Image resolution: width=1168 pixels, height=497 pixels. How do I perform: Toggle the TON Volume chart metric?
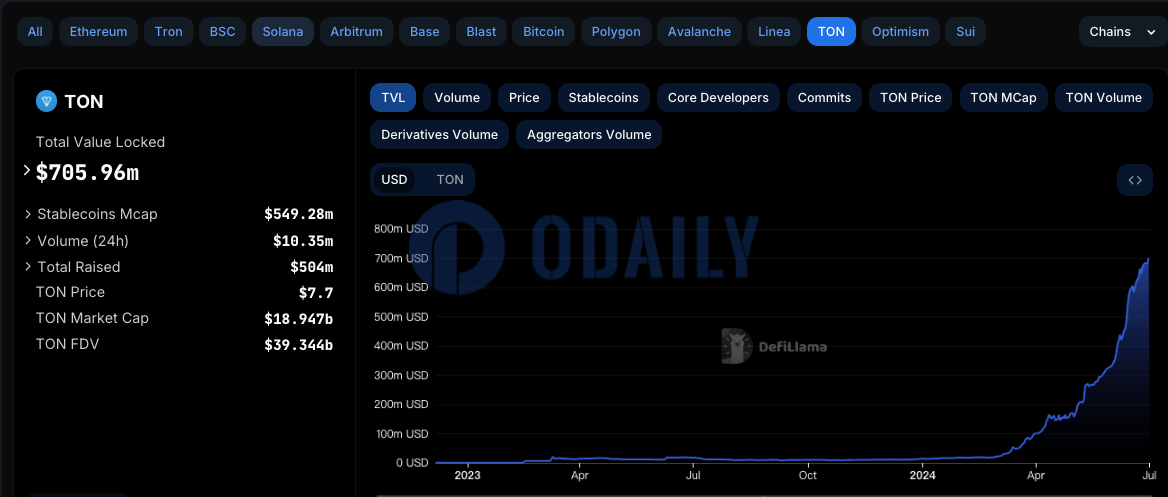[x=1104, y=98]
